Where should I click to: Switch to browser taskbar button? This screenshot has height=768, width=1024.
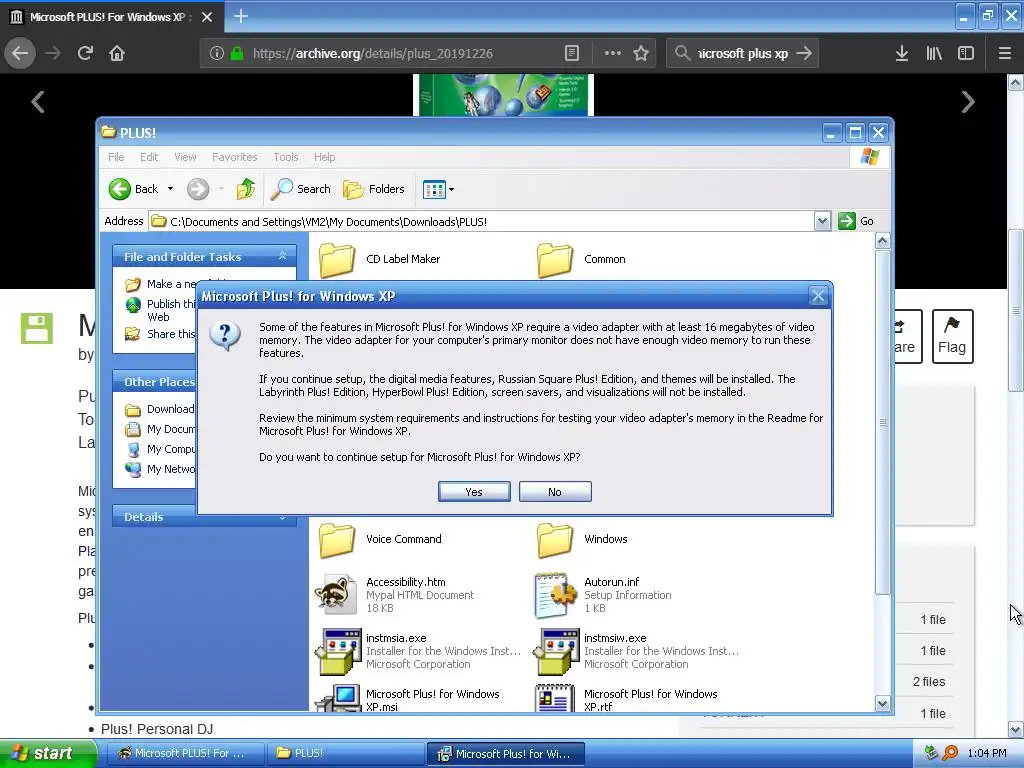pyautogui.click(x=185, y=754)
